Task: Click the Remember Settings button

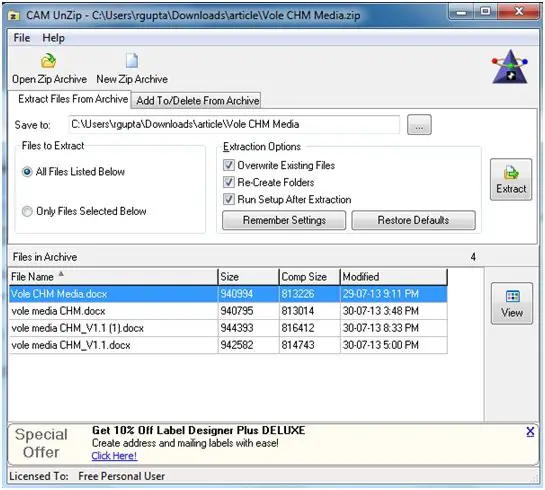Action: tap(284, 220)
